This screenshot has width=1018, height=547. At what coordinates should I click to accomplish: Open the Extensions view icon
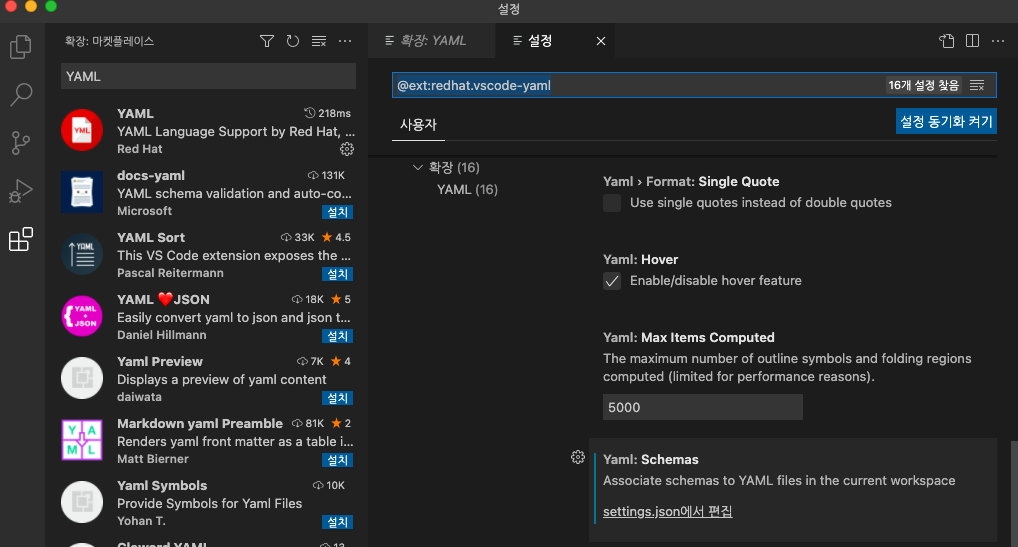21,239
